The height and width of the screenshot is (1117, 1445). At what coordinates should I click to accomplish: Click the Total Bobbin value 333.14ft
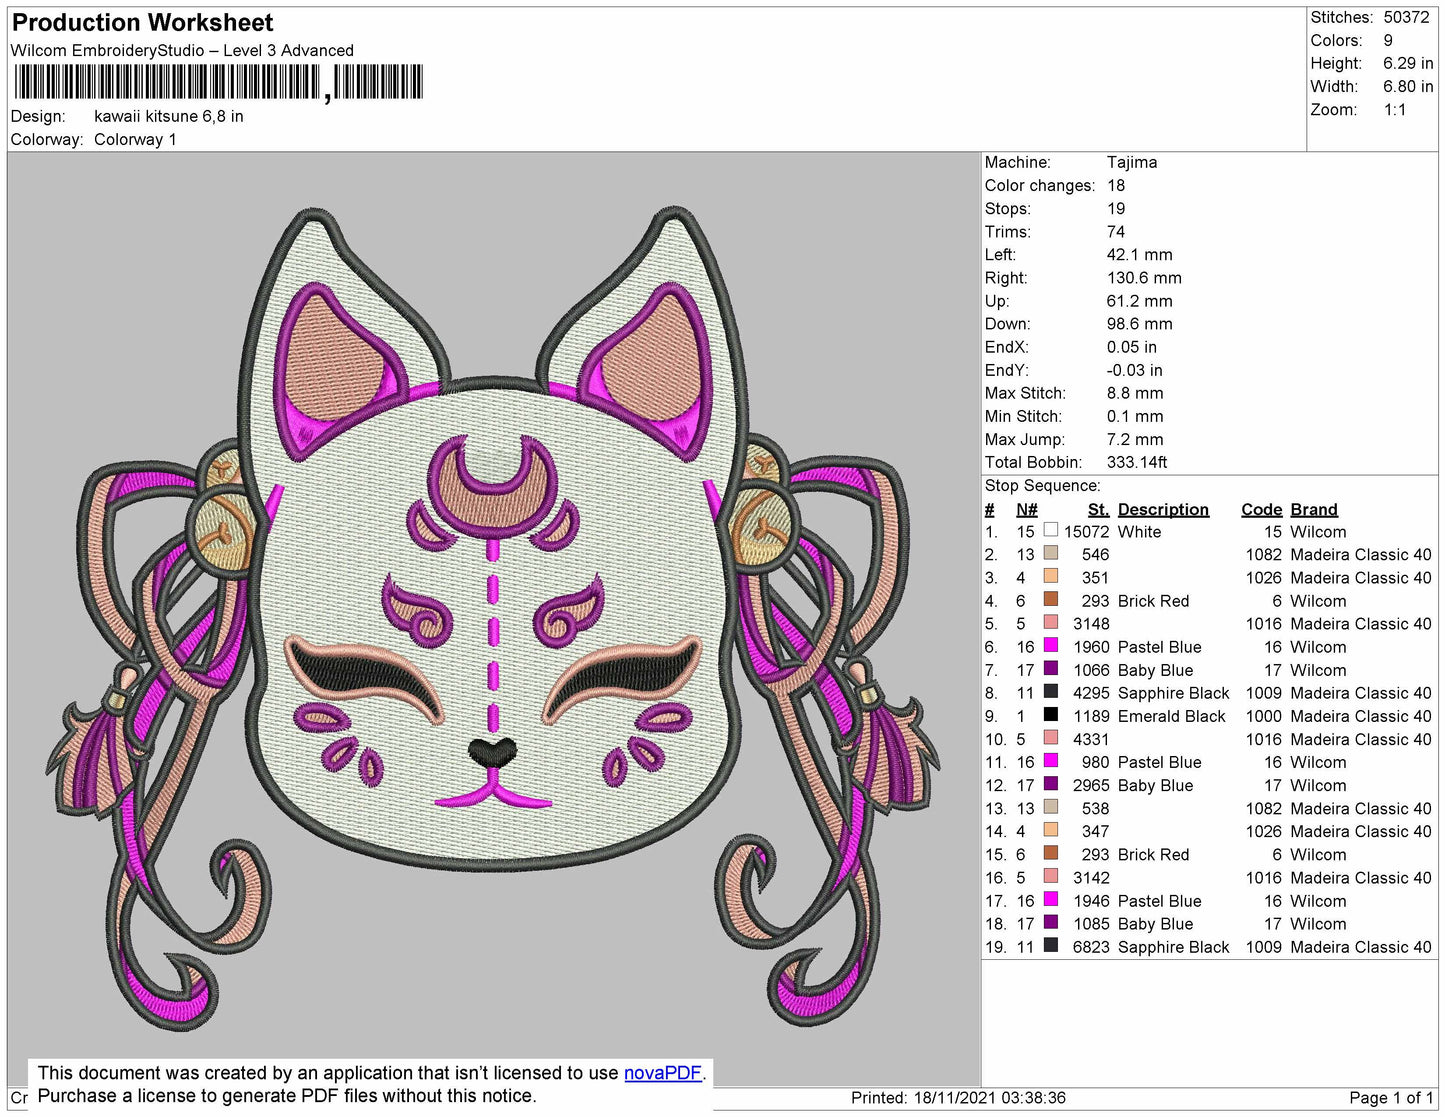pyautogui.click(x=1136, y=462)
